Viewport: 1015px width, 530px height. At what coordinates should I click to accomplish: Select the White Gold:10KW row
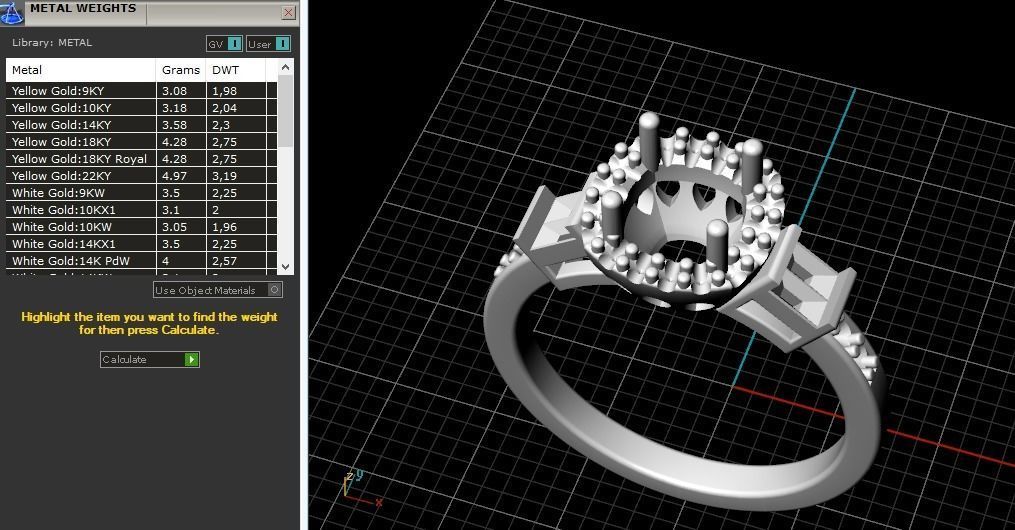point(142,226)
